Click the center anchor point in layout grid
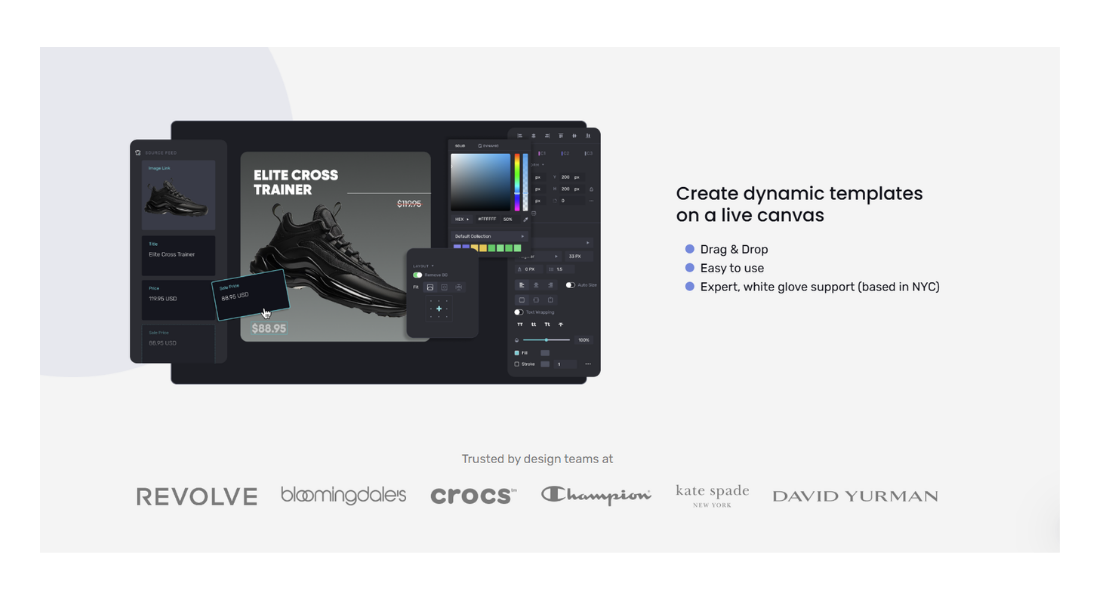Image resolution: width=1100 pixels, height=600 pixels. (x=438, y=308)
